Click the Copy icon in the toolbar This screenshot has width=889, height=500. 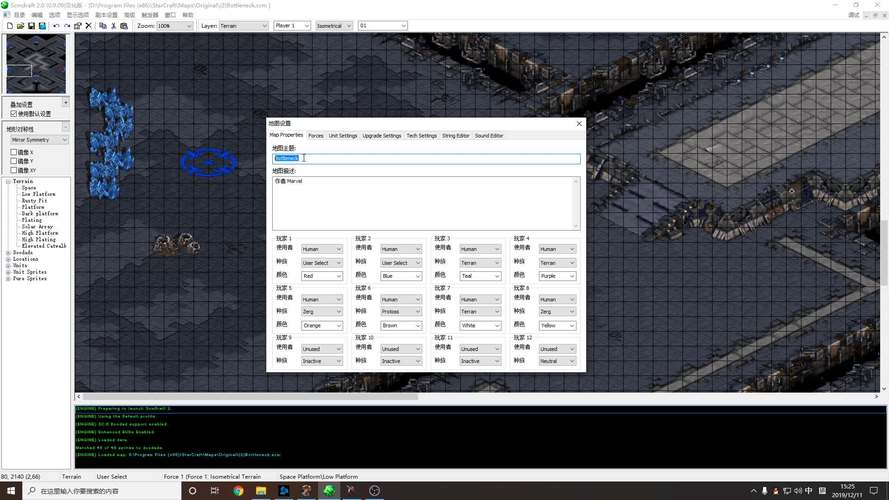[103, 26]
